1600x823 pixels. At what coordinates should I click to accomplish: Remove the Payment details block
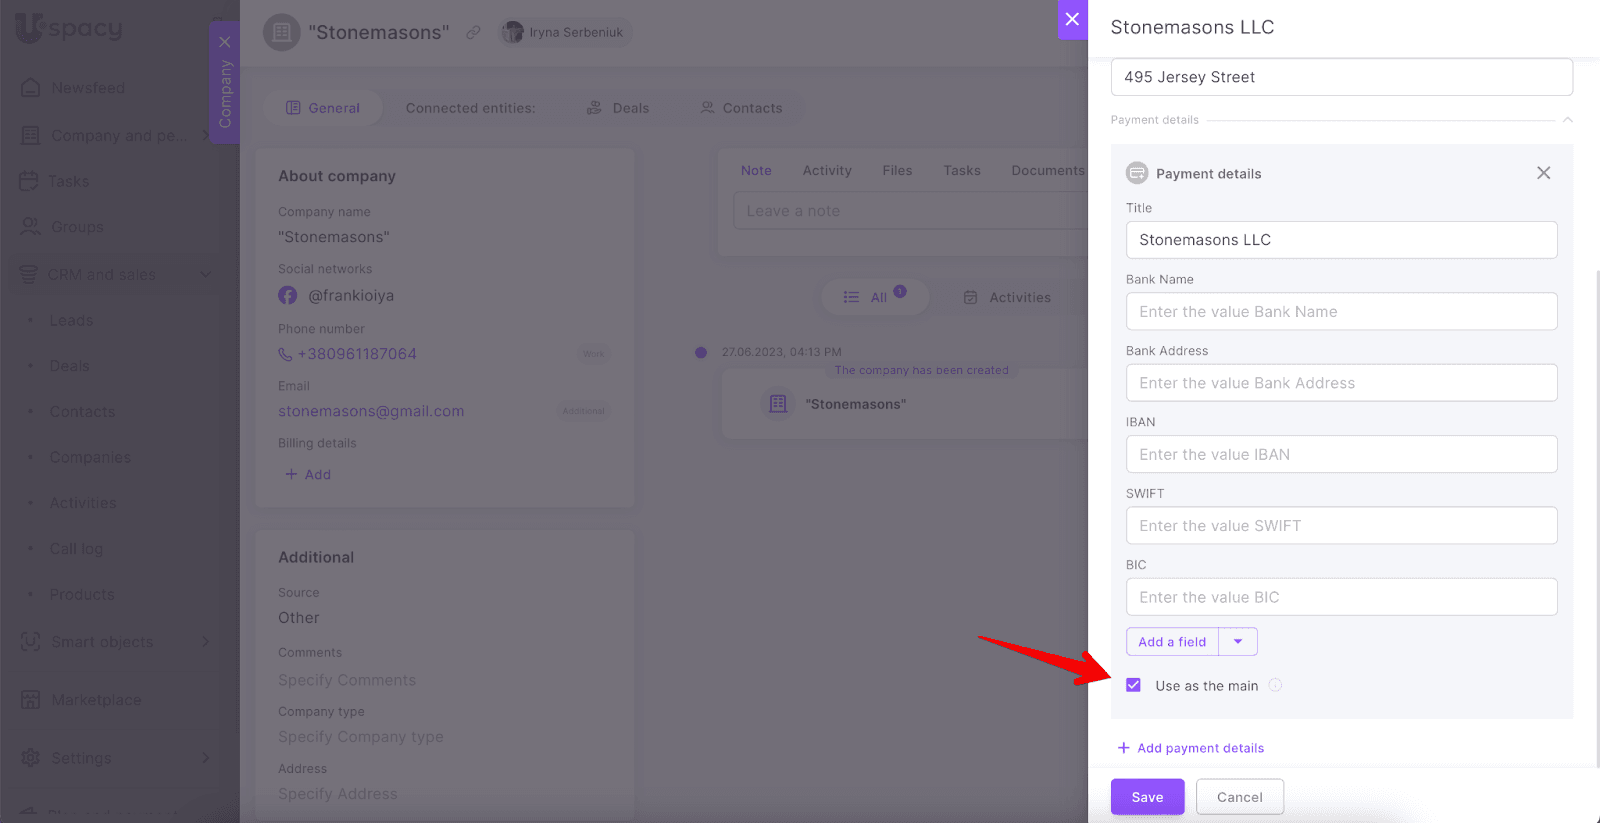1543,173
